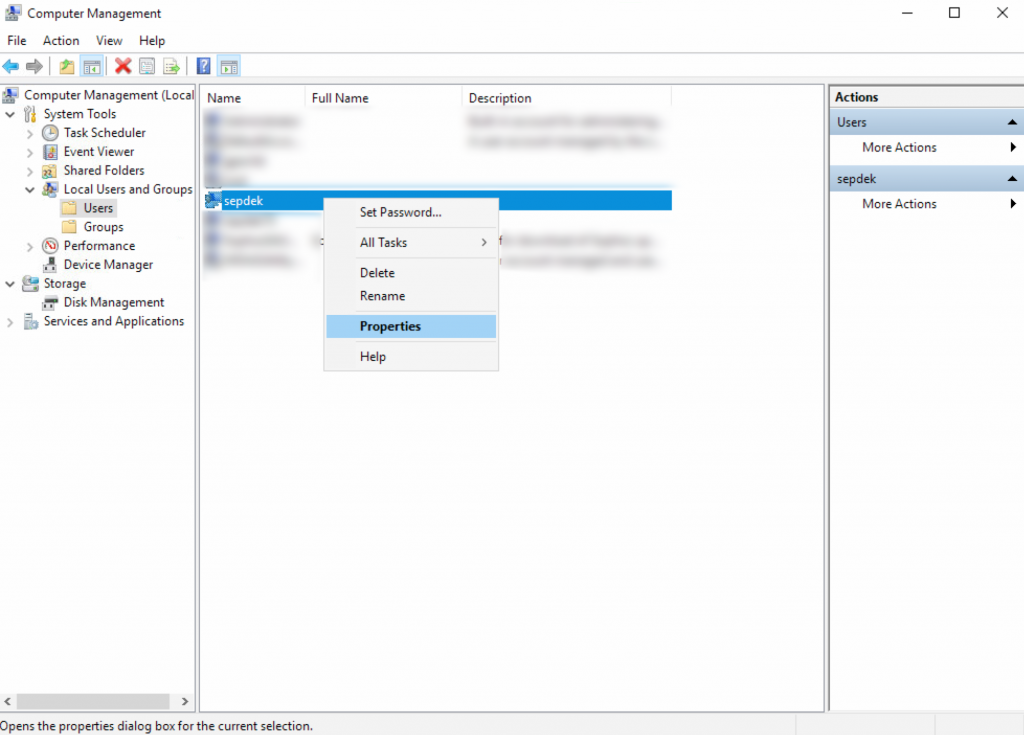Click the sepdek user account icon
Screen dimensions: 1024x735
pyautogui.click(x=213, y=200)
